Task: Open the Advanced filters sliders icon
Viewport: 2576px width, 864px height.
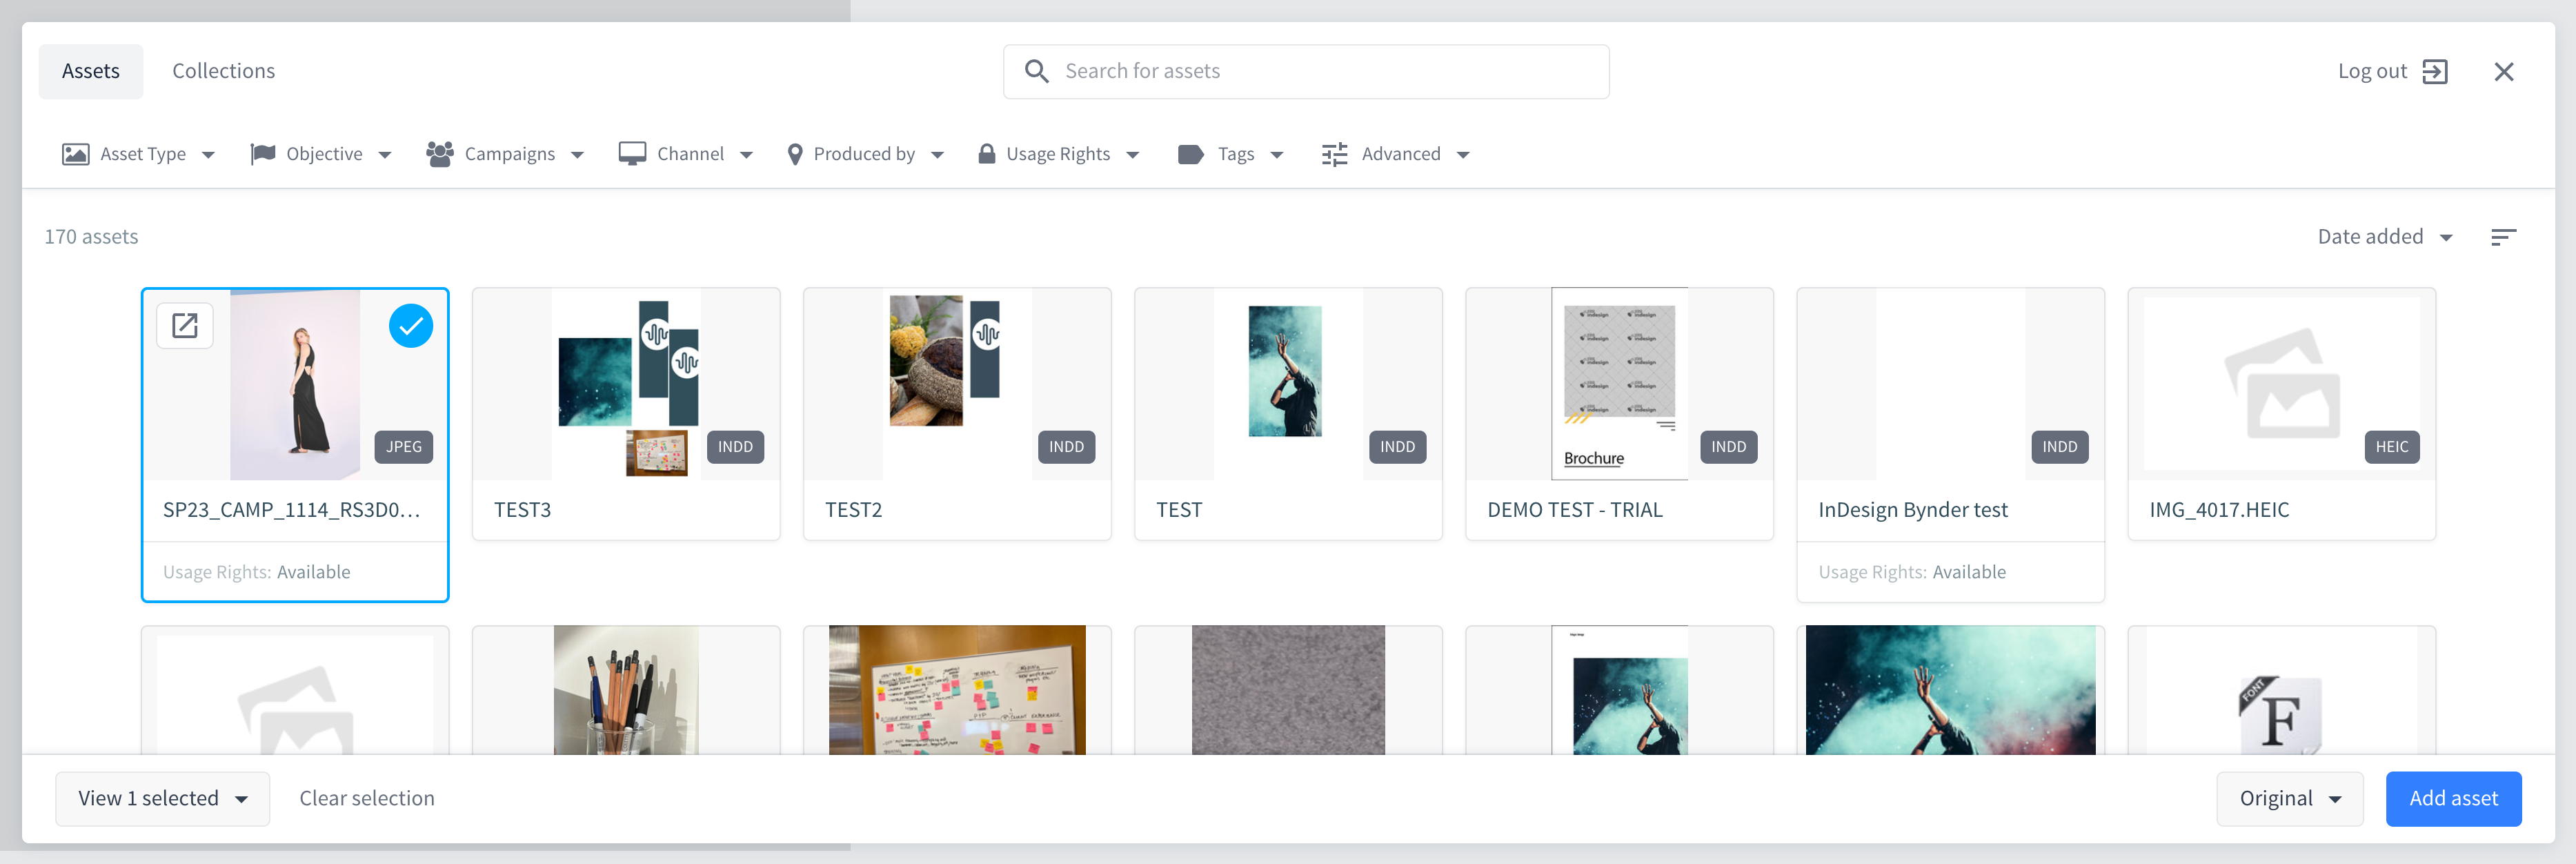Action: click(1334, 154)
